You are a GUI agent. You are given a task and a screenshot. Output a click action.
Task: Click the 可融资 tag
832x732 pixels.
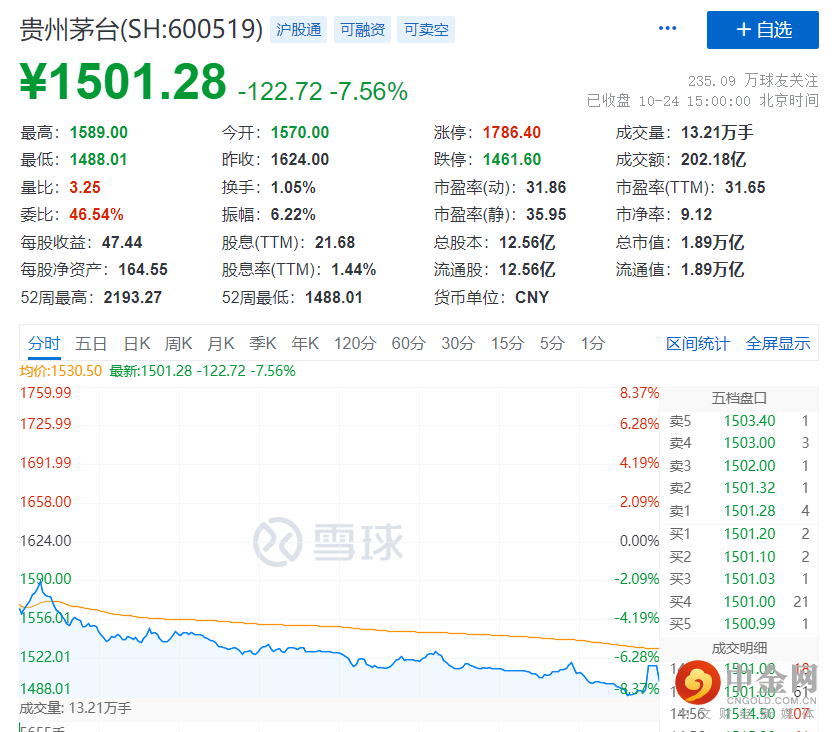(x=362, y=30)
